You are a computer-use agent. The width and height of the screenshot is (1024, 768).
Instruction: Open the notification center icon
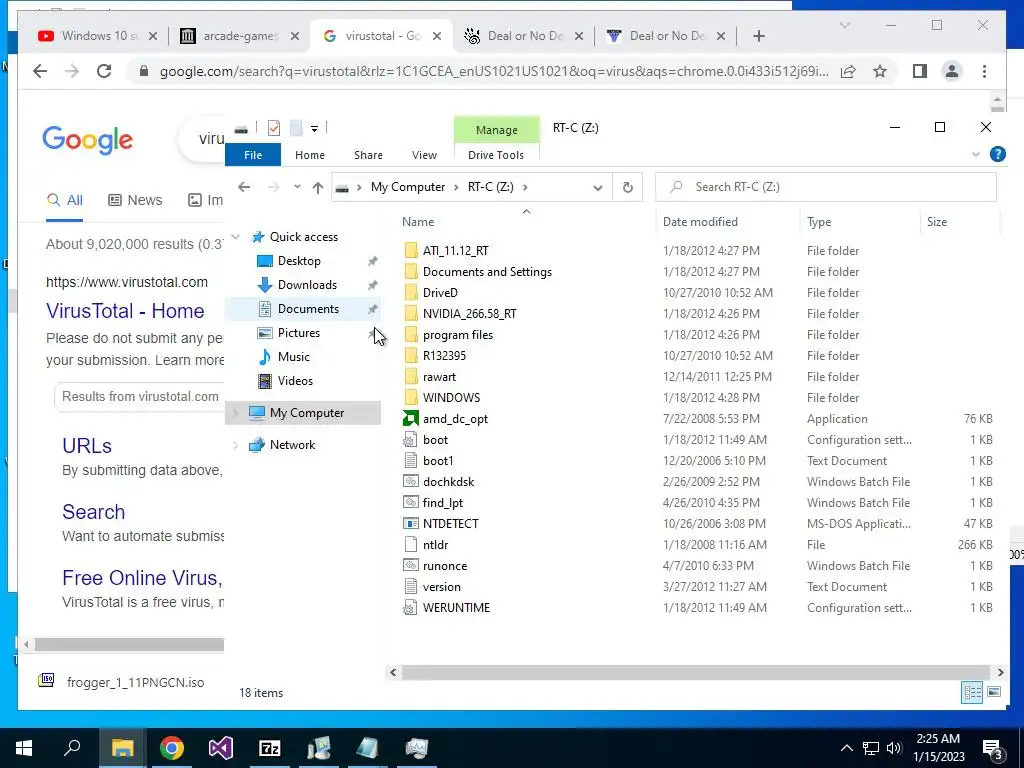tap(993, 748)
